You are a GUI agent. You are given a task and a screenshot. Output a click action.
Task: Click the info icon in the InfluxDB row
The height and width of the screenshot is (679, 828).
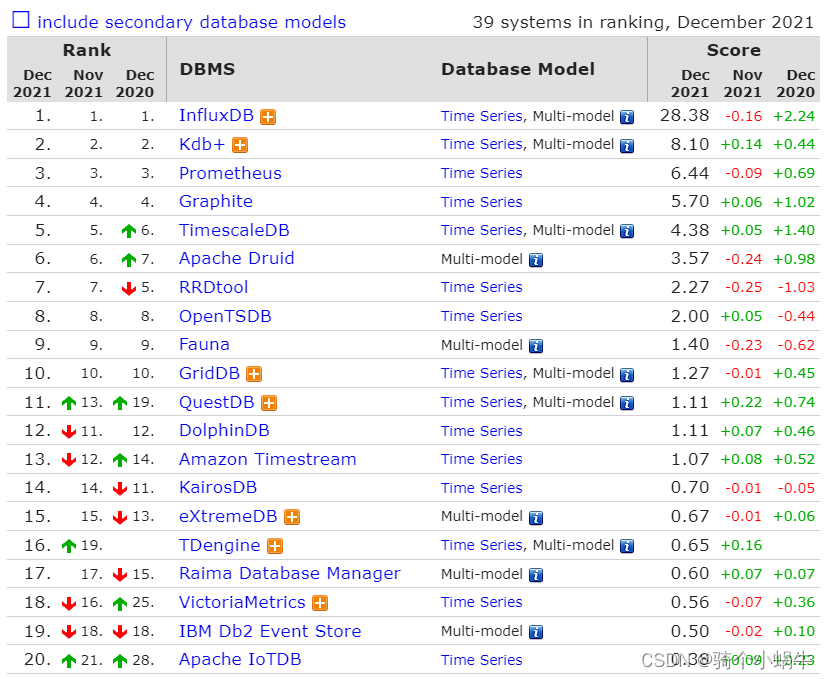pos(627,117)
